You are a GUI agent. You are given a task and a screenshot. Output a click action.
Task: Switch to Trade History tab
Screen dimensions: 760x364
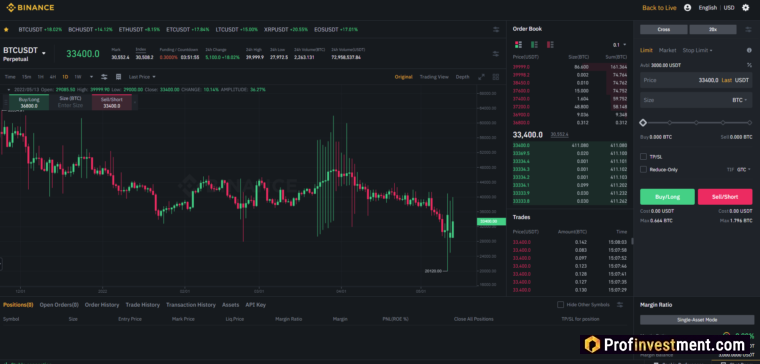(x=142, y=304)
